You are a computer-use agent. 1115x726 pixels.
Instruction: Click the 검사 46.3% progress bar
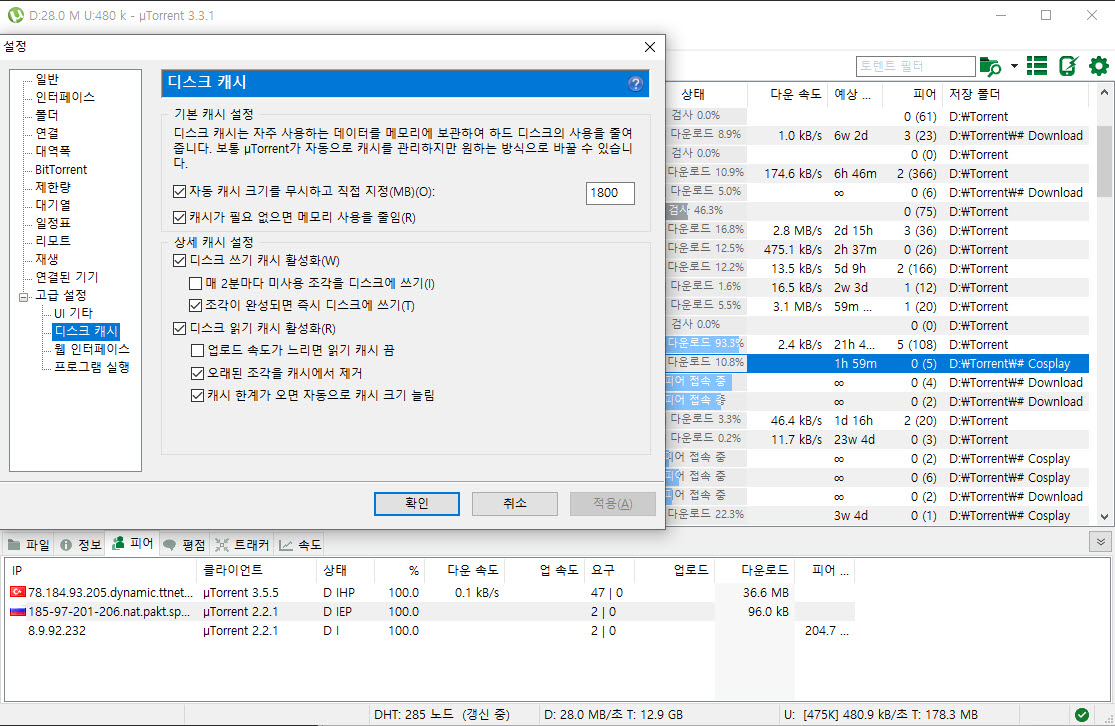(x=706, y=210)
